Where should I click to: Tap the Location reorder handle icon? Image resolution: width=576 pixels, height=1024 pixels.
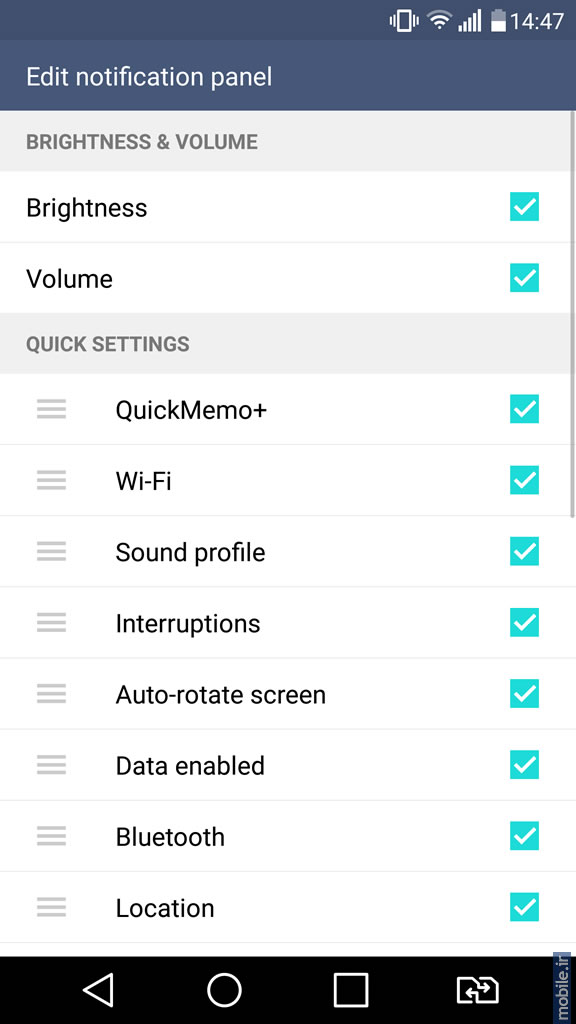[x=52, y=907]
